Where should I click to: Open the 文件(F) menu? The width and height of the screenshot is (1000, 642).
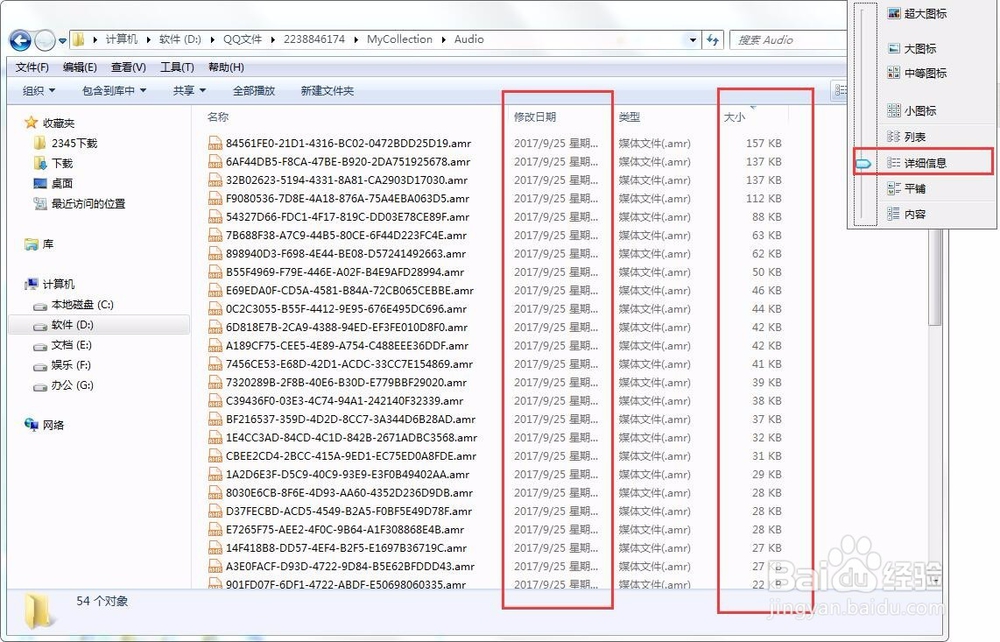click(32, 67)
